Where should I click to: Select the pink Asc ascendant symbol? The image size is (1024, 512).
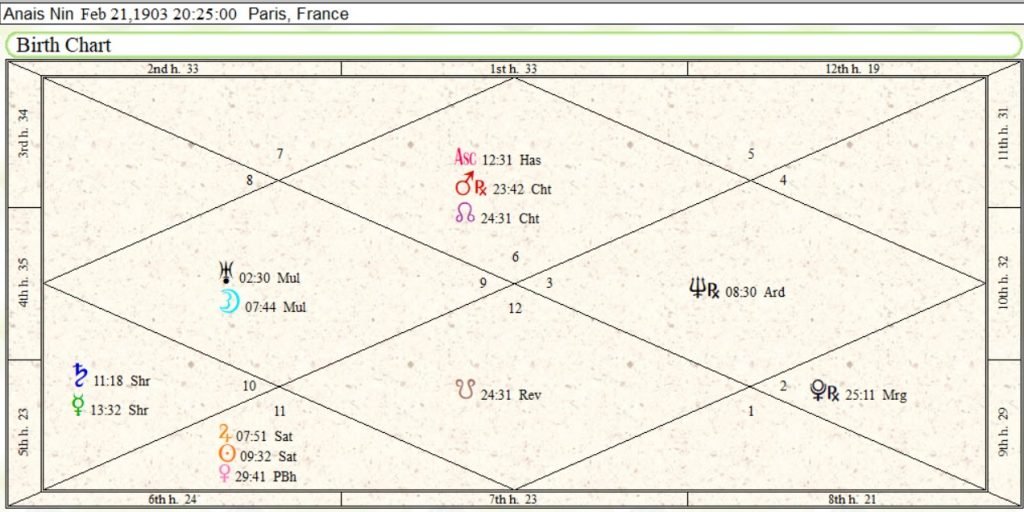pyautogui.click(x=465, y=158)
